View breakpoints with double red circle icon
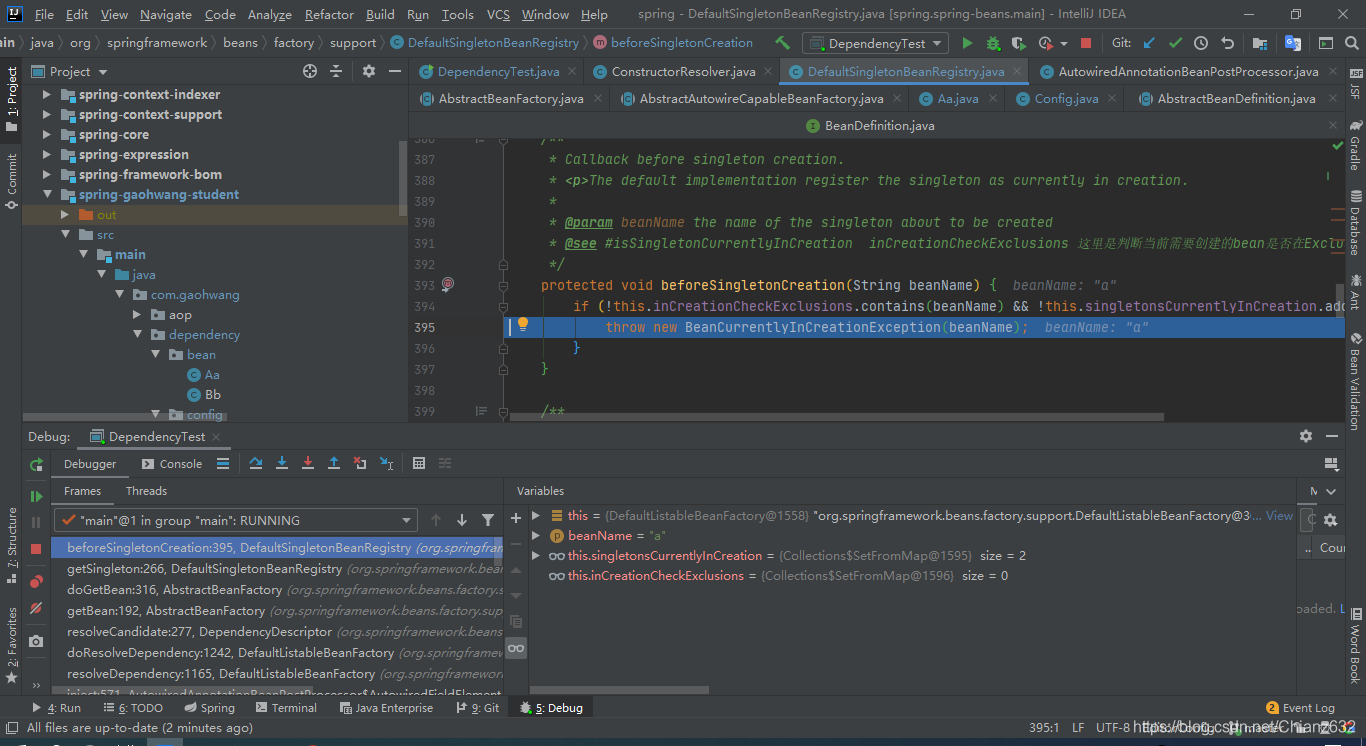The height and width of the screenshot is (746, 1366). click(36, 581)
